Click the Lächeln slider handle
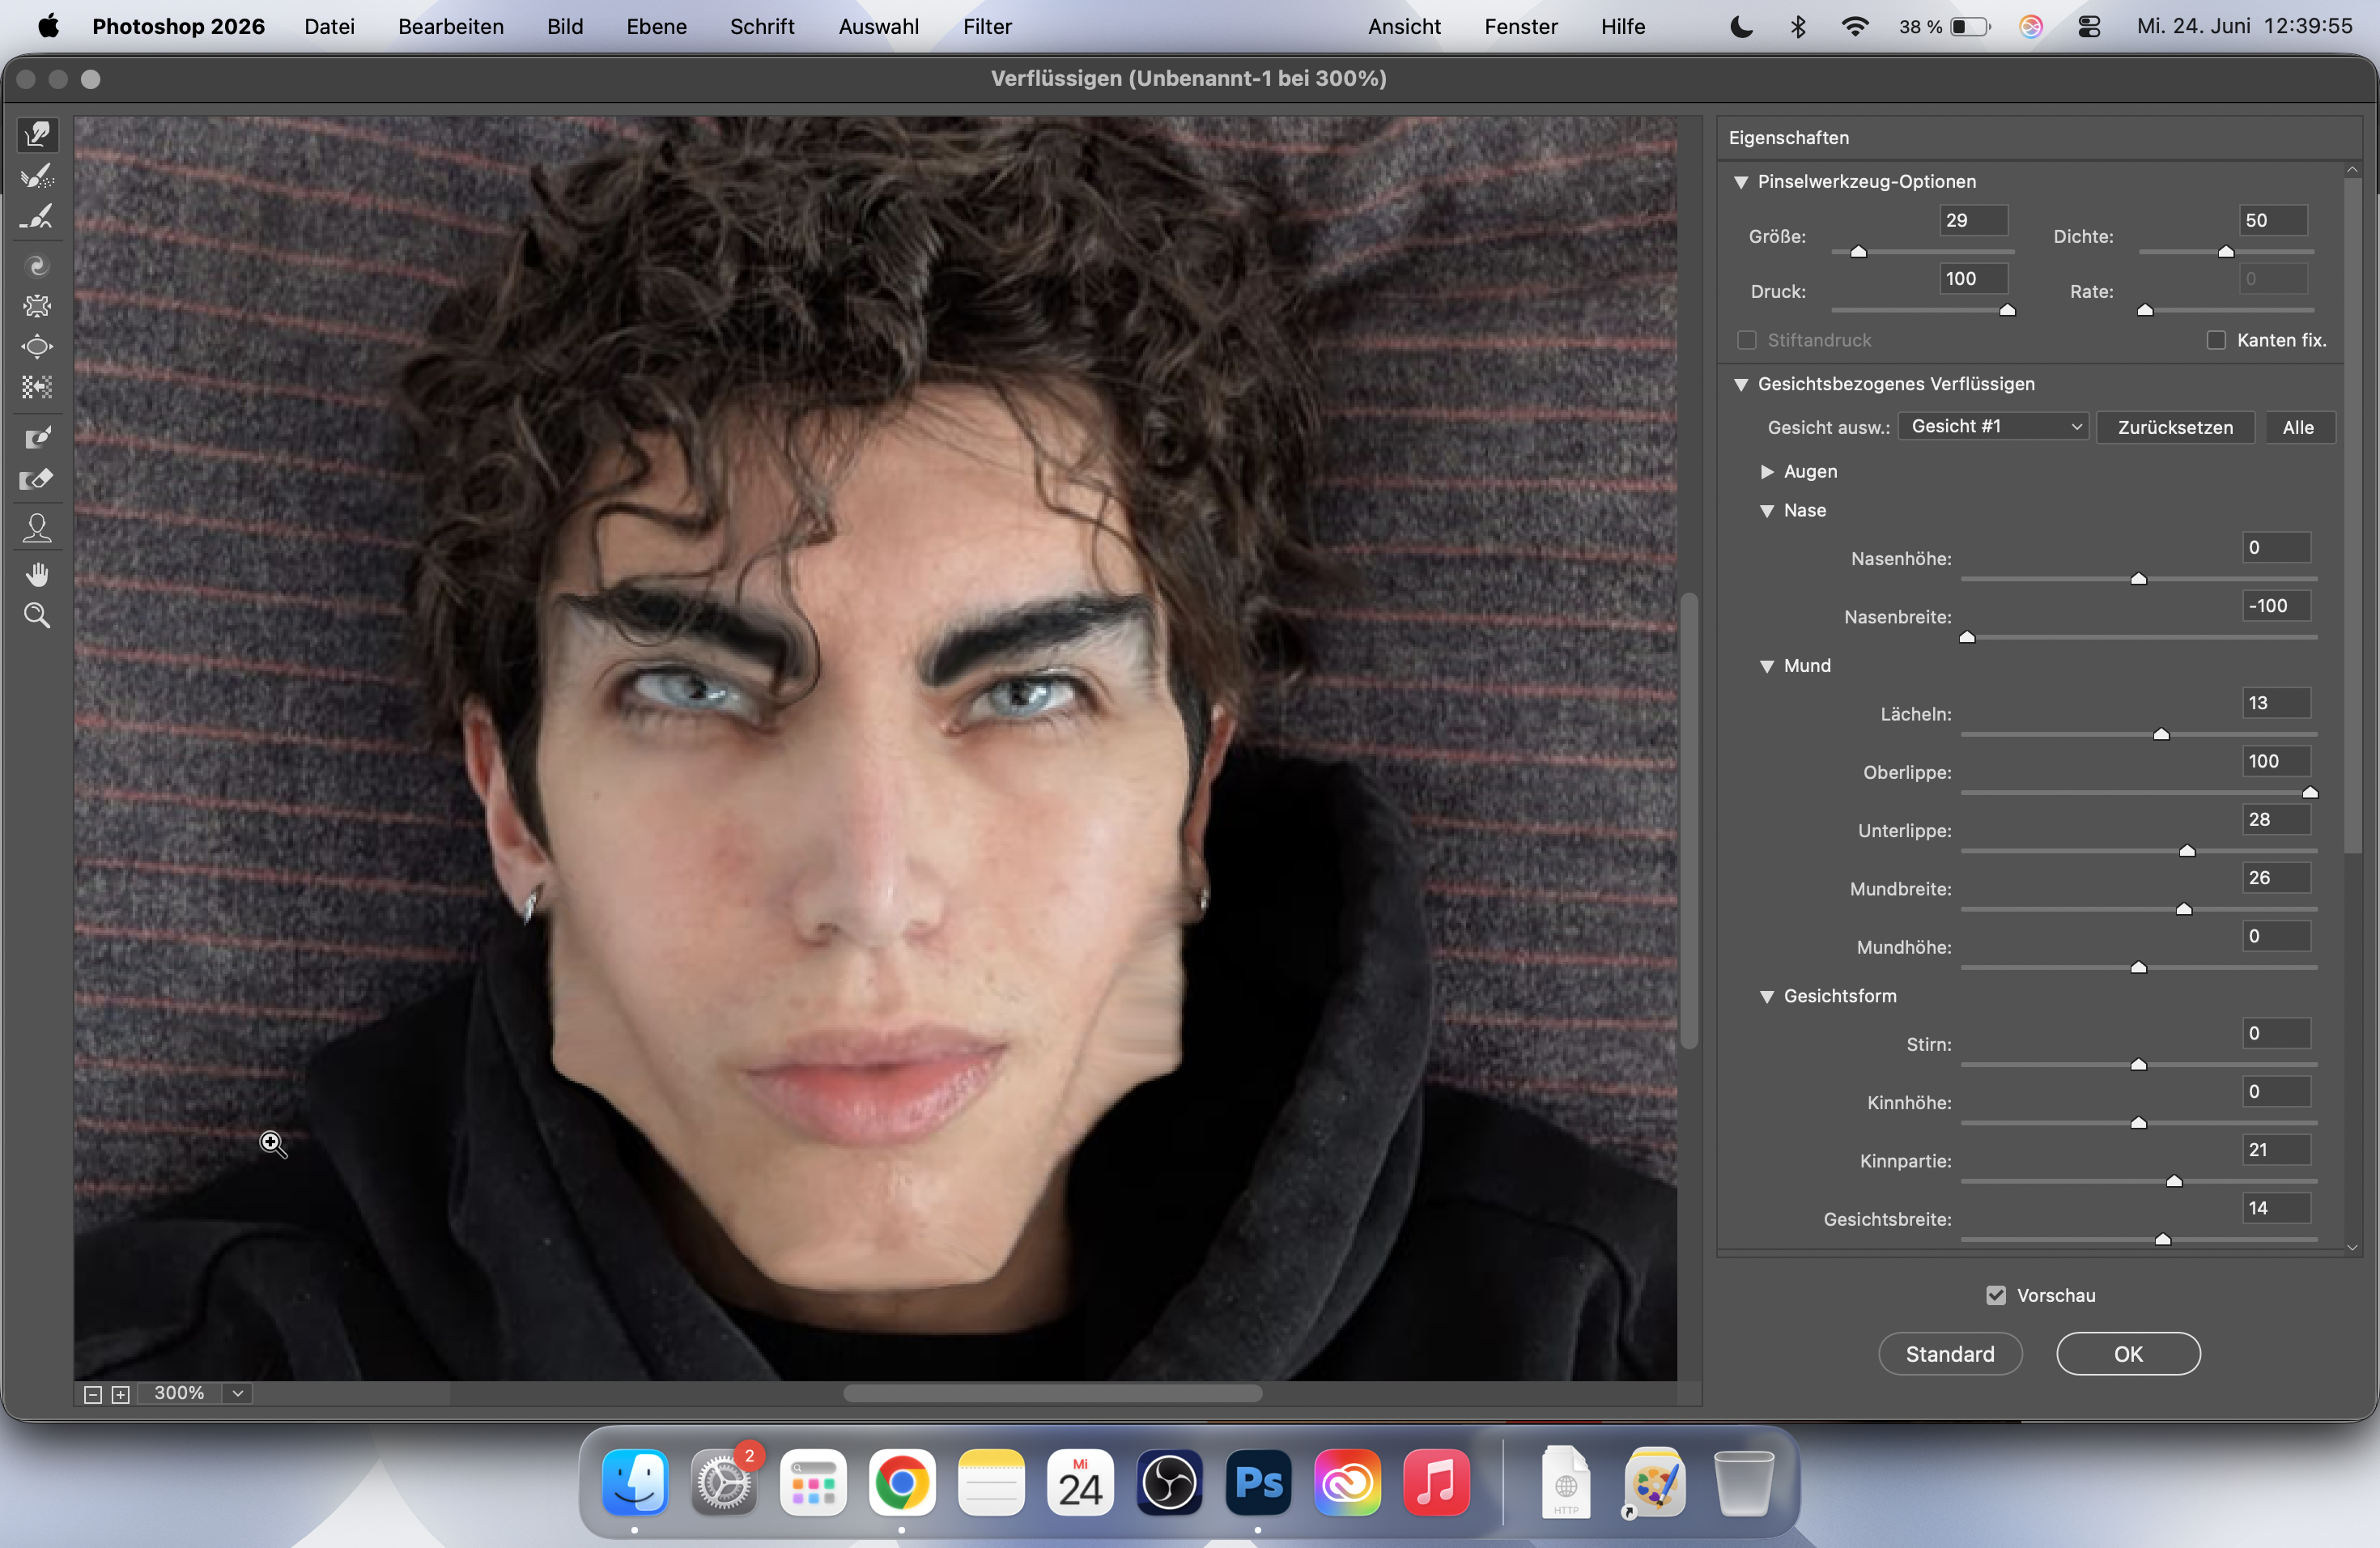Image resolution: width=2380 pixels, height=1548 pixels. [x=2161, y=734]
